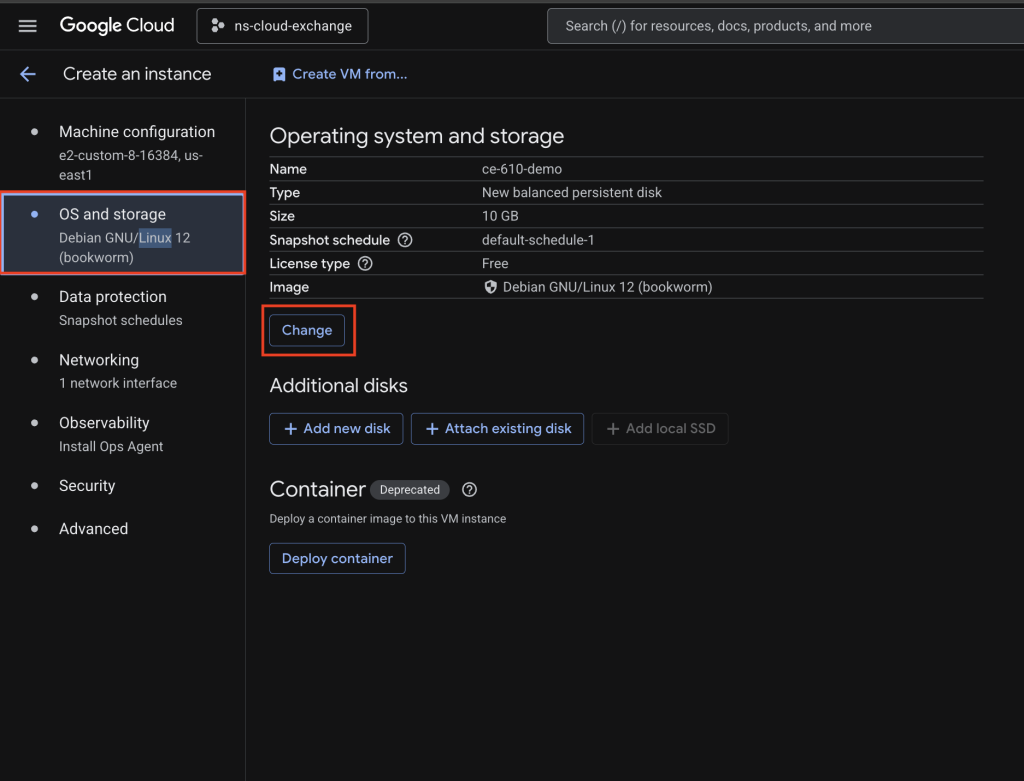
Task: Open the hamburger navigation menu
Action: click(x=27, y=26)
